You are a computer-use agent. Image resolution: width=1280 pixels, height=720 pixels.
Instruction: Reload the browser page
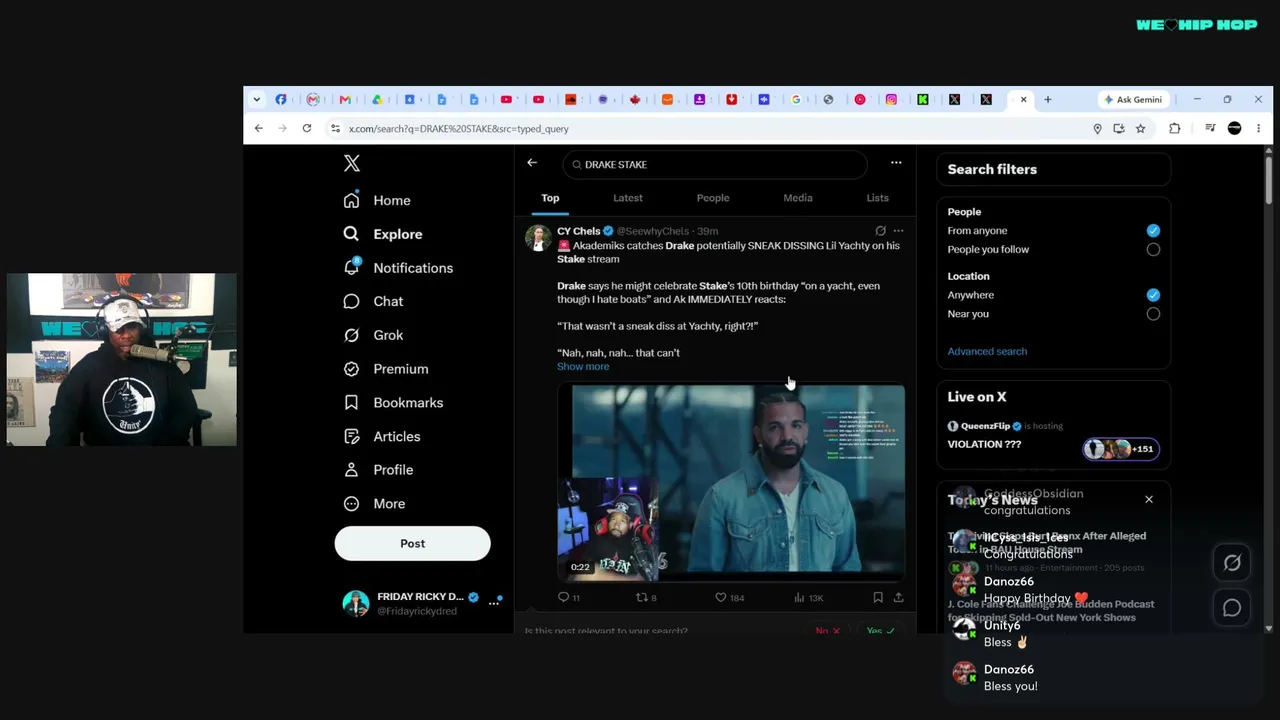307,128
